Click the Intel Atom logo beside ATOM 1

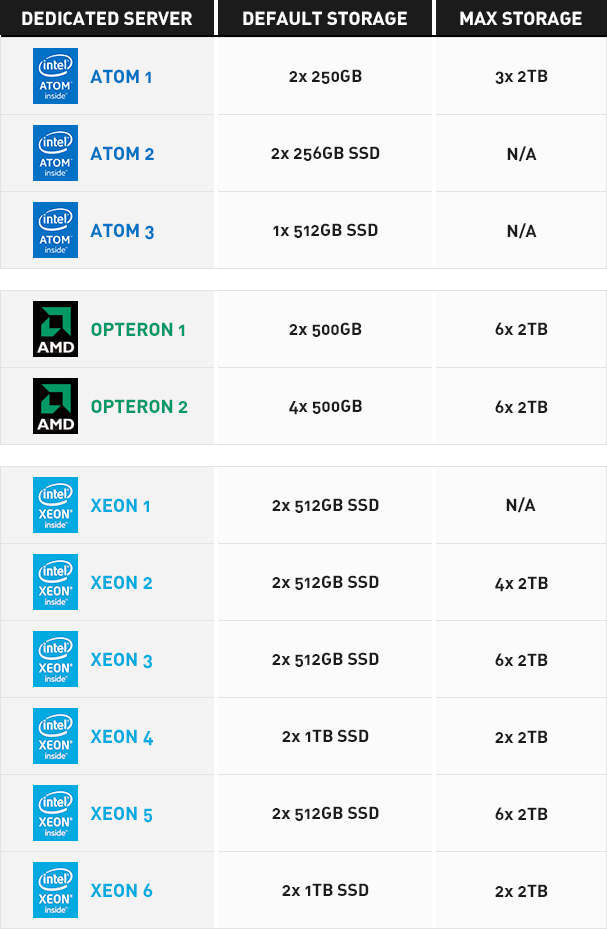click(x=55, y=76)
